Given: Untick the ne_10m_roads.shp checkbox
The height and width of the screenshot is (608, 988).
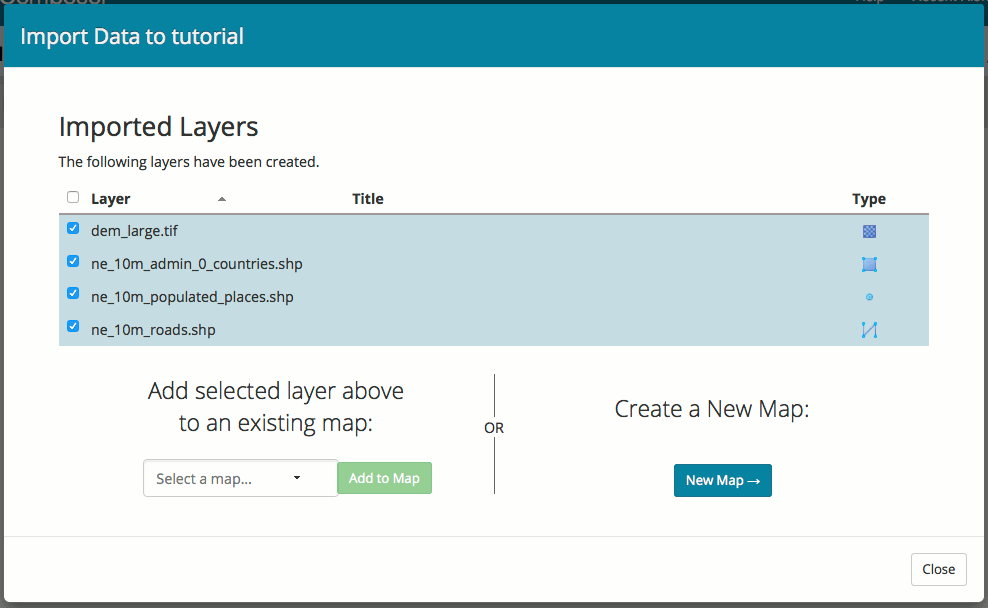Looking at the screenshot, I should 73,327.
